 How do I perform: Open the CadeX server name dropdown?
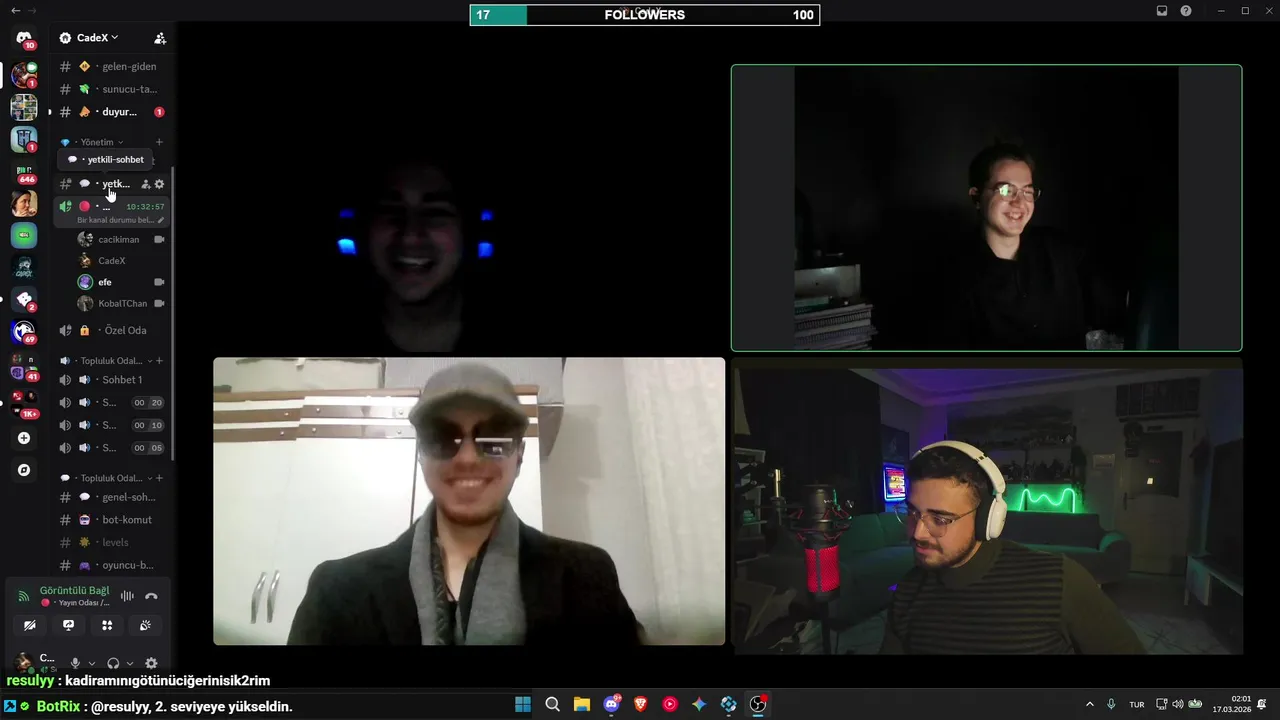coord(97,38)
